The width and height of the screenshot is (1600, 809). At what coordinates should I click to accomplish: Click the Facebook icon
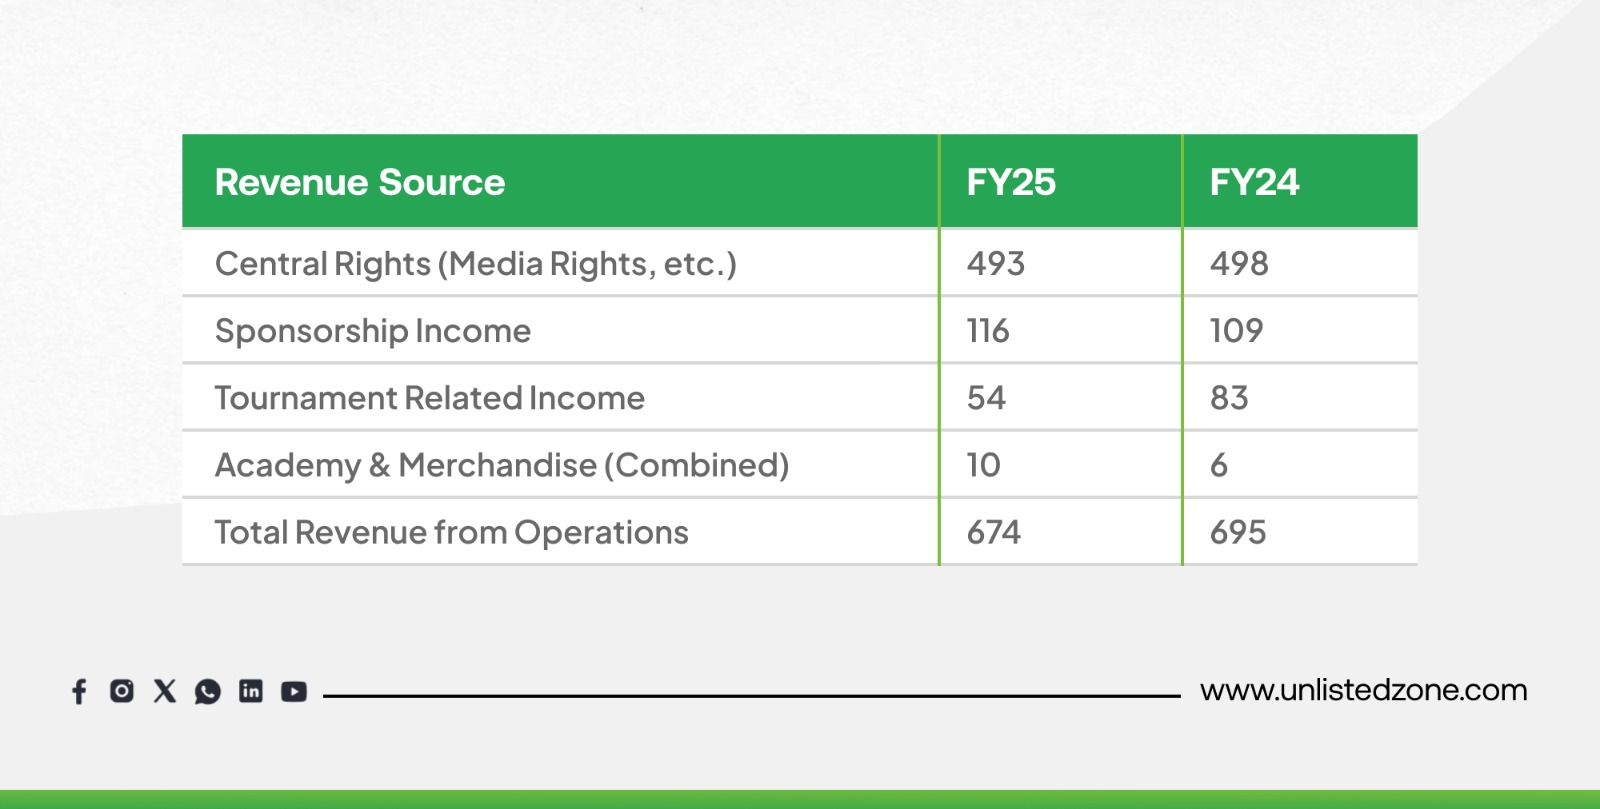point(79,691)
